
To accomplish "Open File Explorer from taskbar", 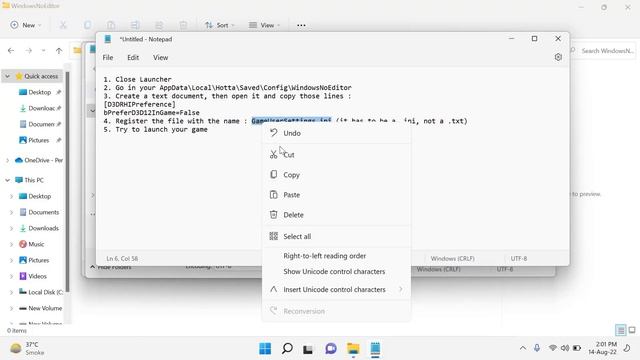I will click(x=353, y=349).
